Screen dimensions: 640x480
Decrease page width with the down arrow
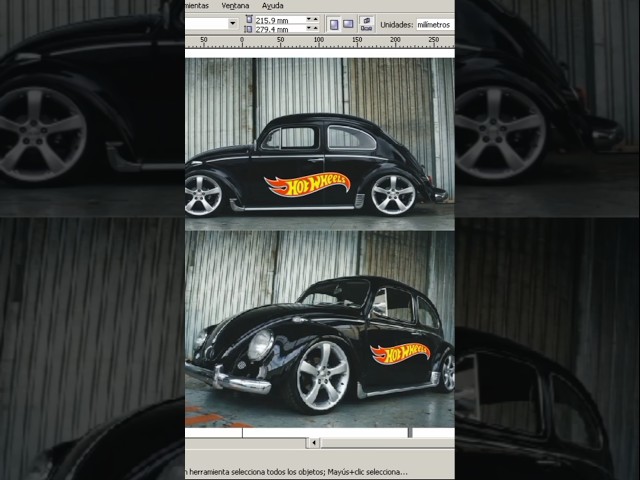point(309,19)
